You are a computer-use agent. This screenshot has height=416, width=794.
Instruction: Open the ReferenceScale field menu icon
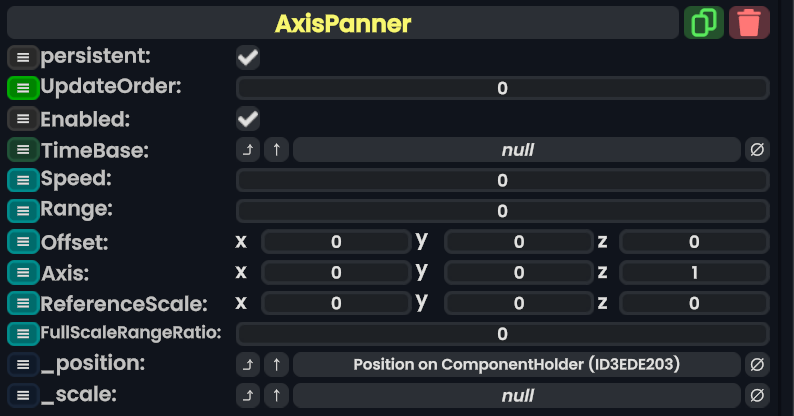pos(22,303)
